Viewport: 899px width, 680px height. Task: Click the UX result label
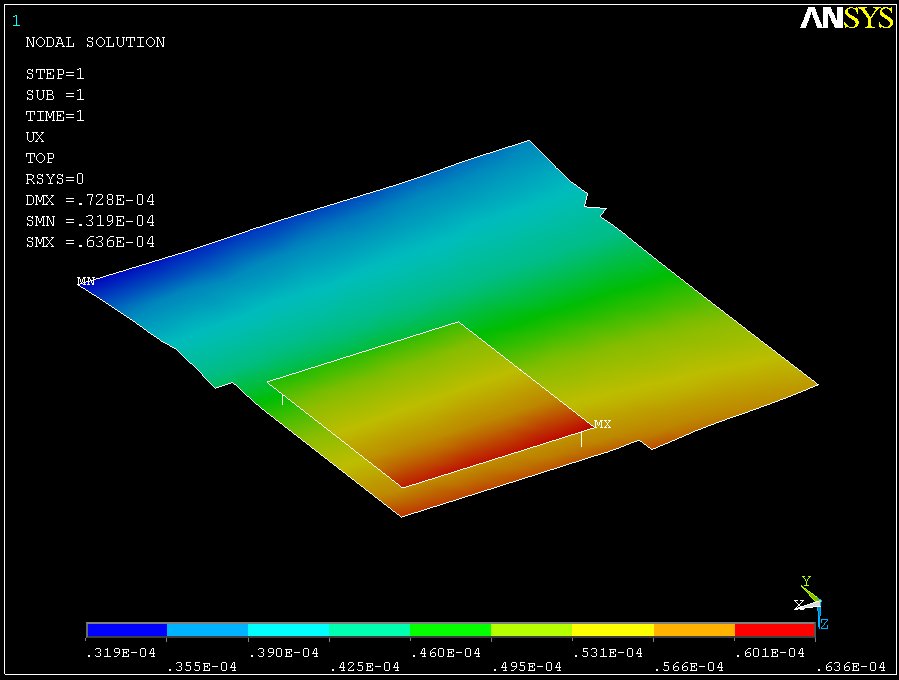[x=35, y=137]
